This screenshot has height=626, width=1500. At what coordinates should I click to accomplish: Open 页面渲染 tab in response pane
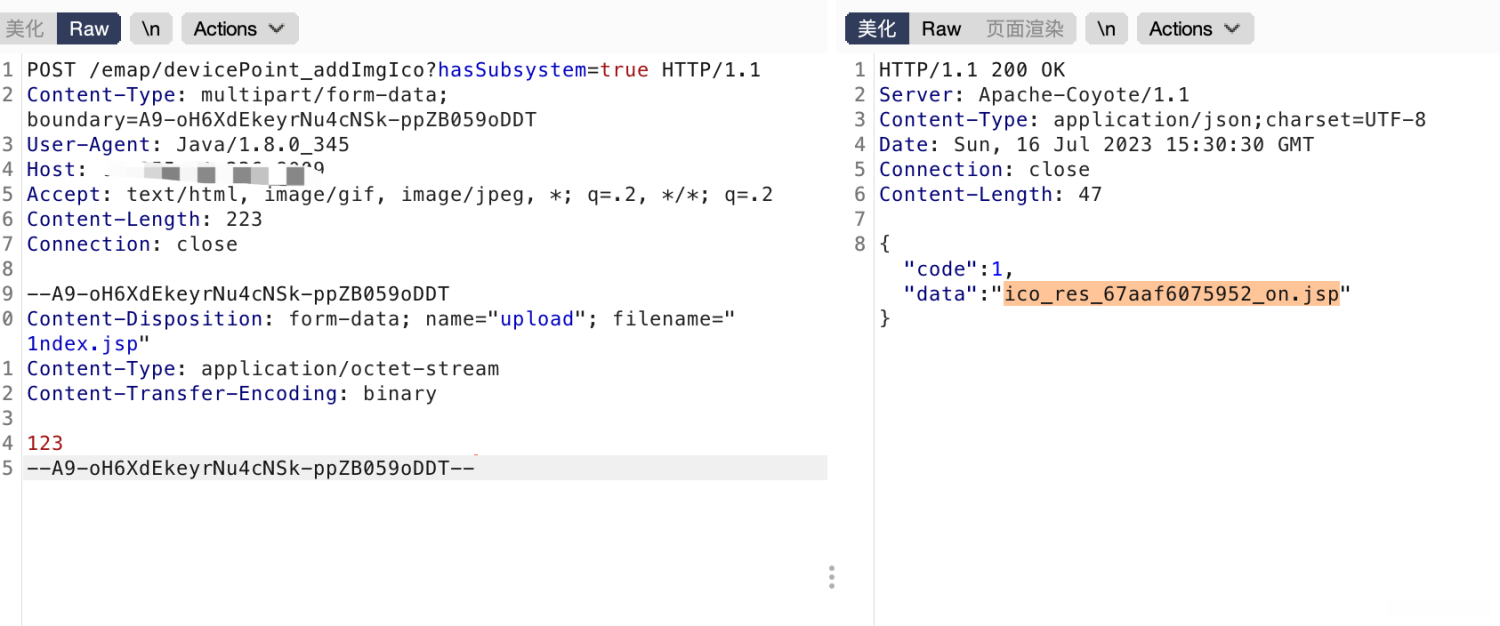[1025, 29]
